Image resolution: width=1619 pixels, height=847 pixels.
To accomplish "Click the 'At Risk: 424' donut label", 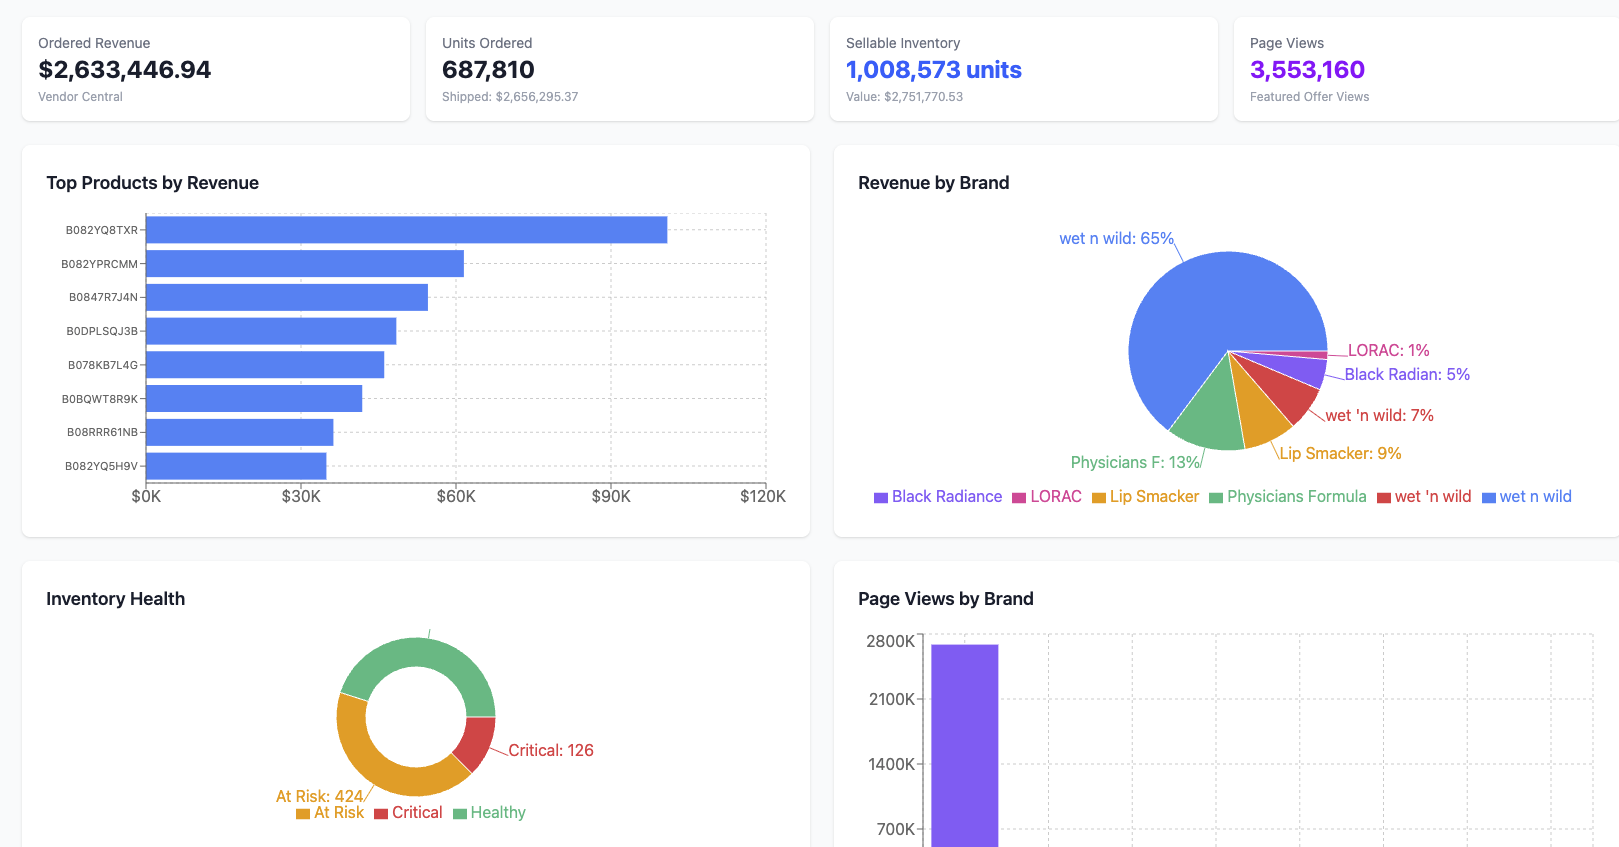I will 319,797.
